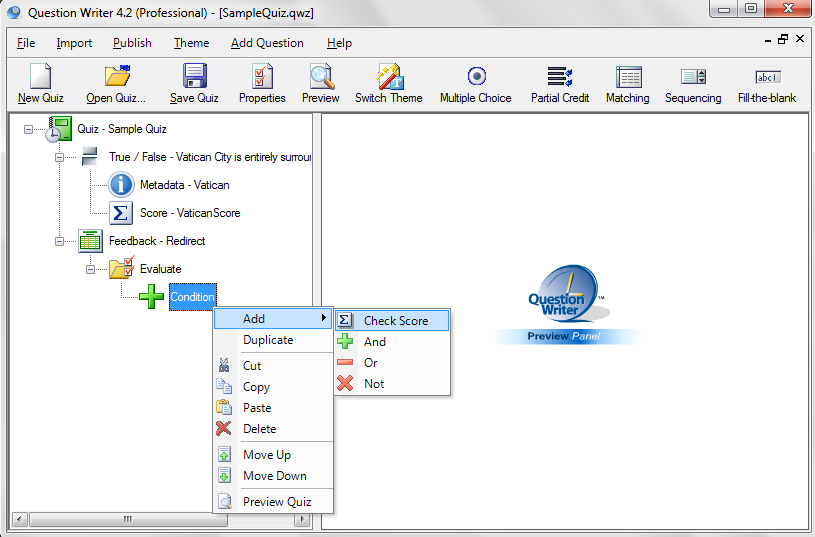Choose Not from the Add submenu
Image resolution: width=815 pixels, height=537 pixels.
[x=392, y=384]
